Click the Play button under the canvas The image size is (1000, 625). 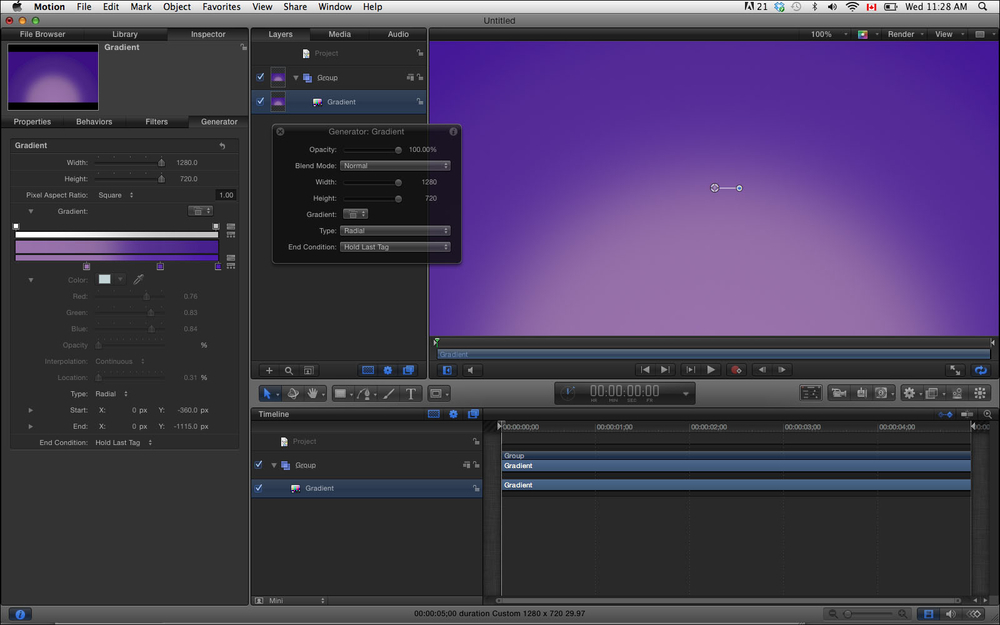tap(711, 370)
